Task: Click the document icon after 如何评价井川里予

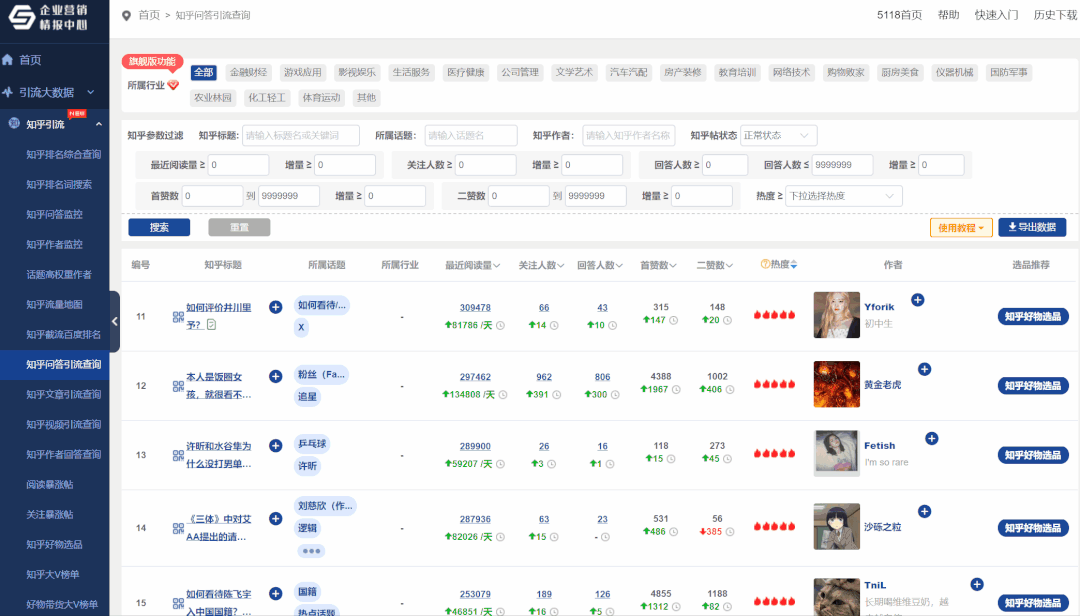Action: 211,325
